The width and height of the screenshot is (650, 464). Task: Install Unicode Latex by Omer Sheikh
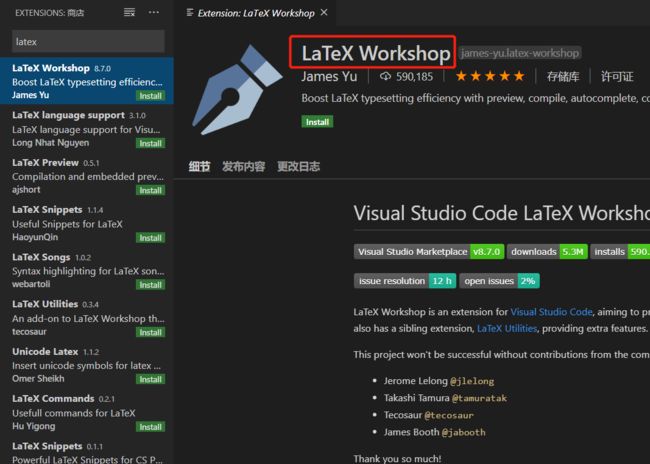click(150, 379)
